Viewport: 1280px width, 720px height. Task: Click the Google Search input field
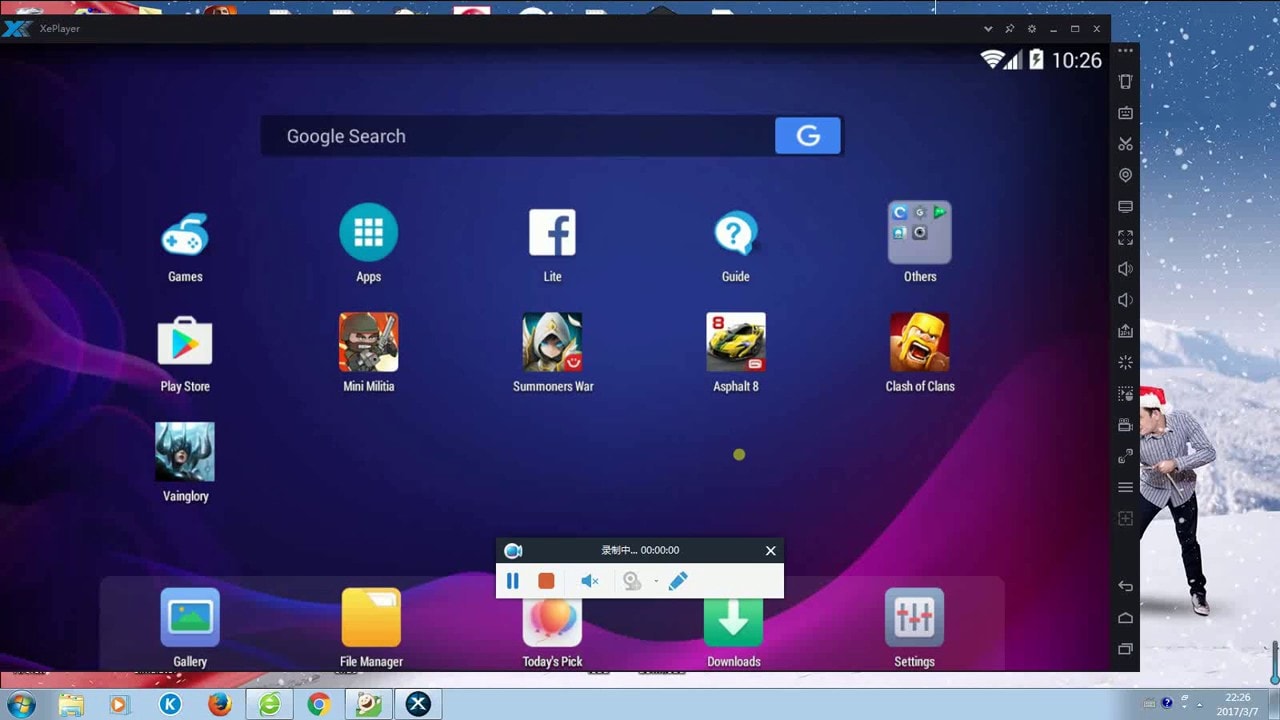(x=518, y=136)
